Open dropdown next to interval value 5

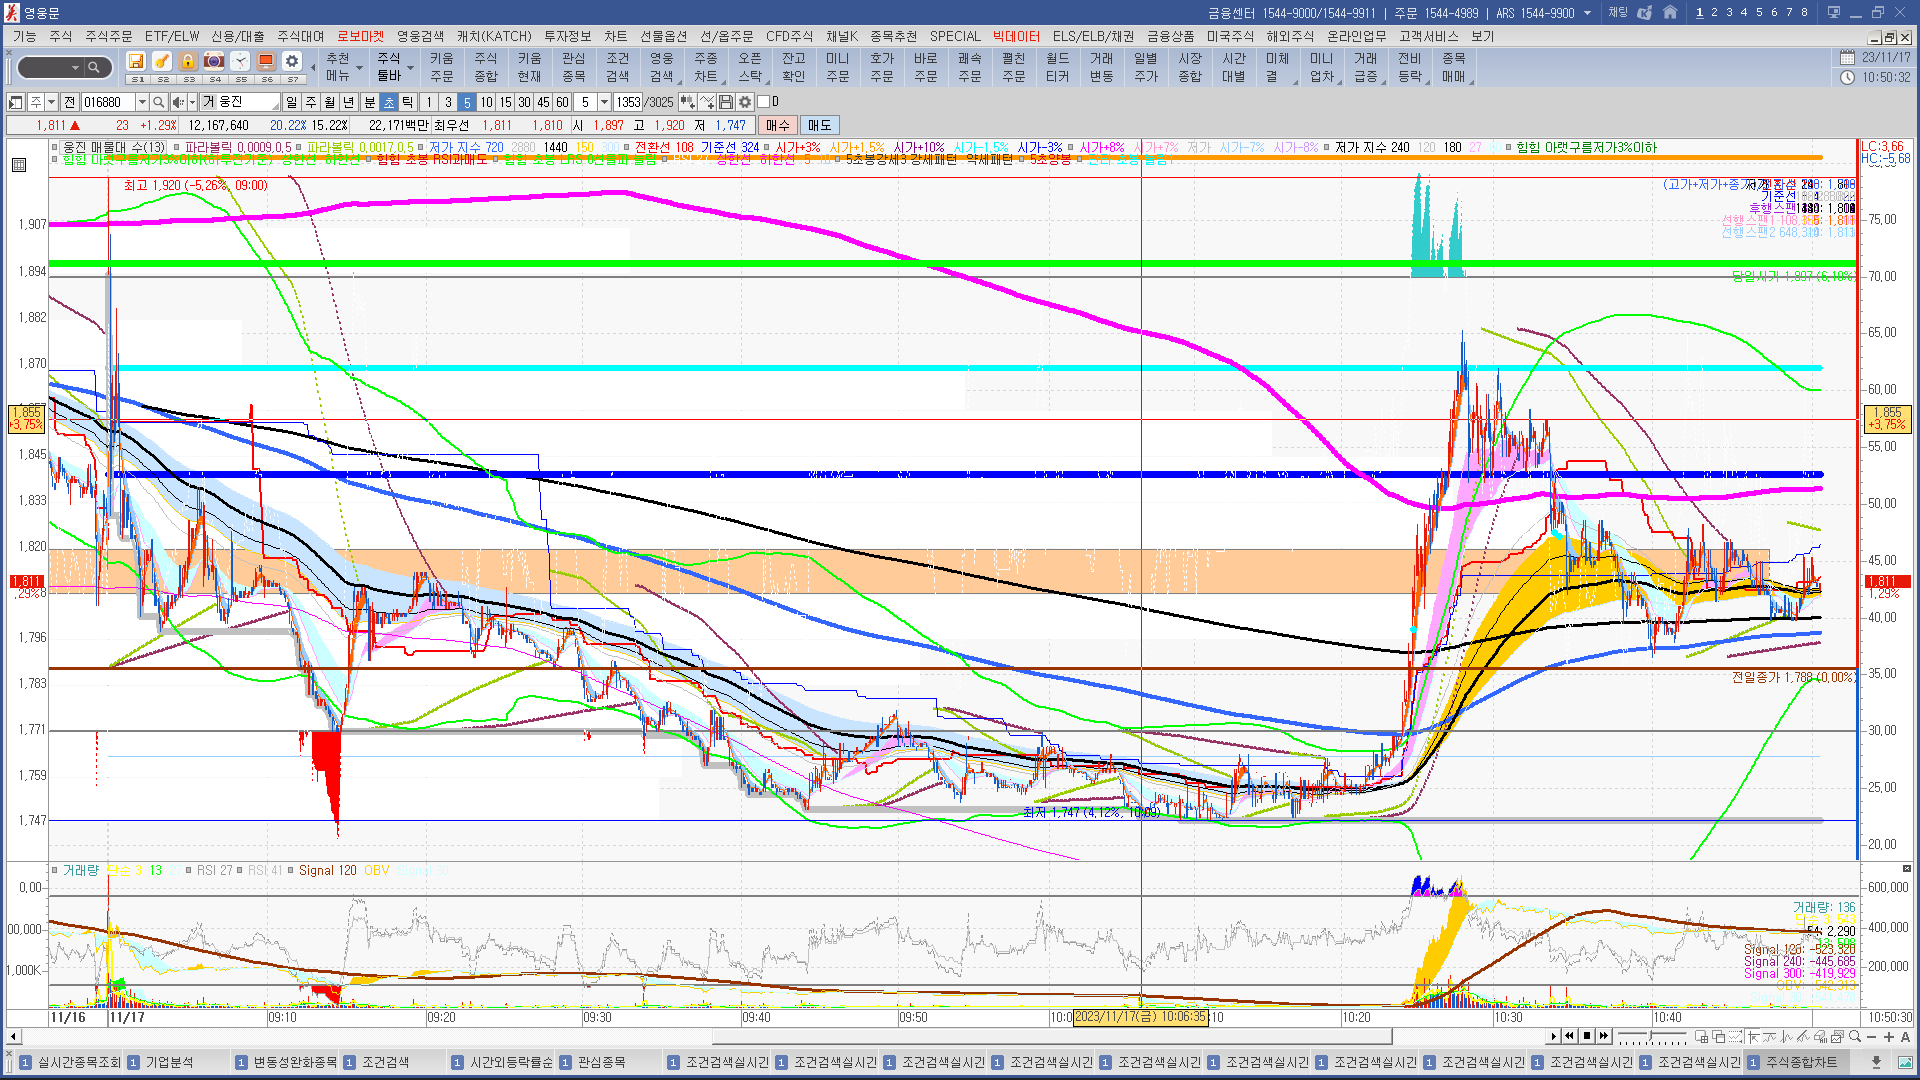[x=604, y=102]
